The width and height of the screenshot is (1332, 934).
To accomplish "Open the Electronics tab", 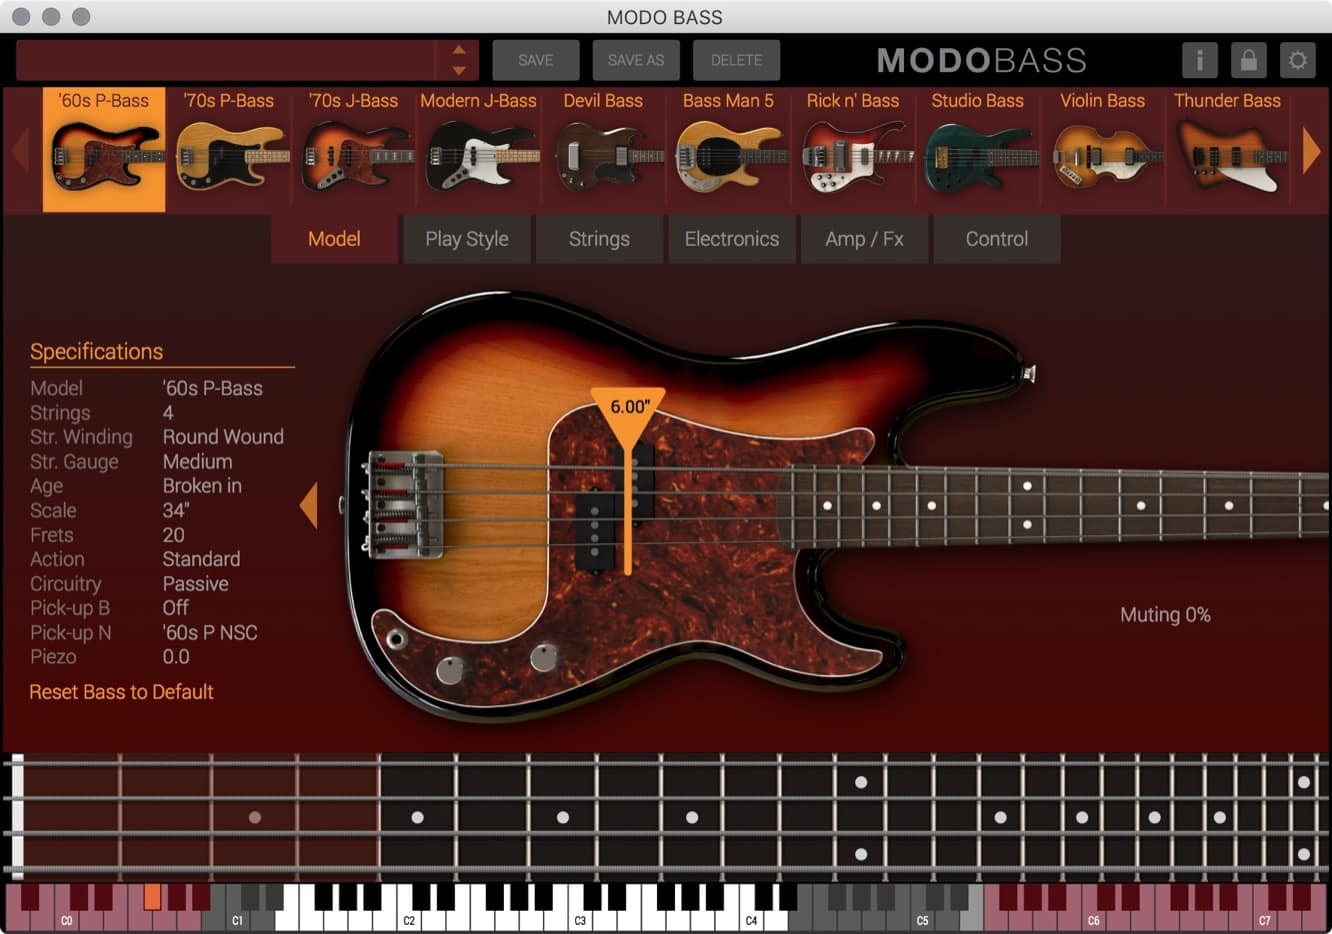I will coord(731,239).
